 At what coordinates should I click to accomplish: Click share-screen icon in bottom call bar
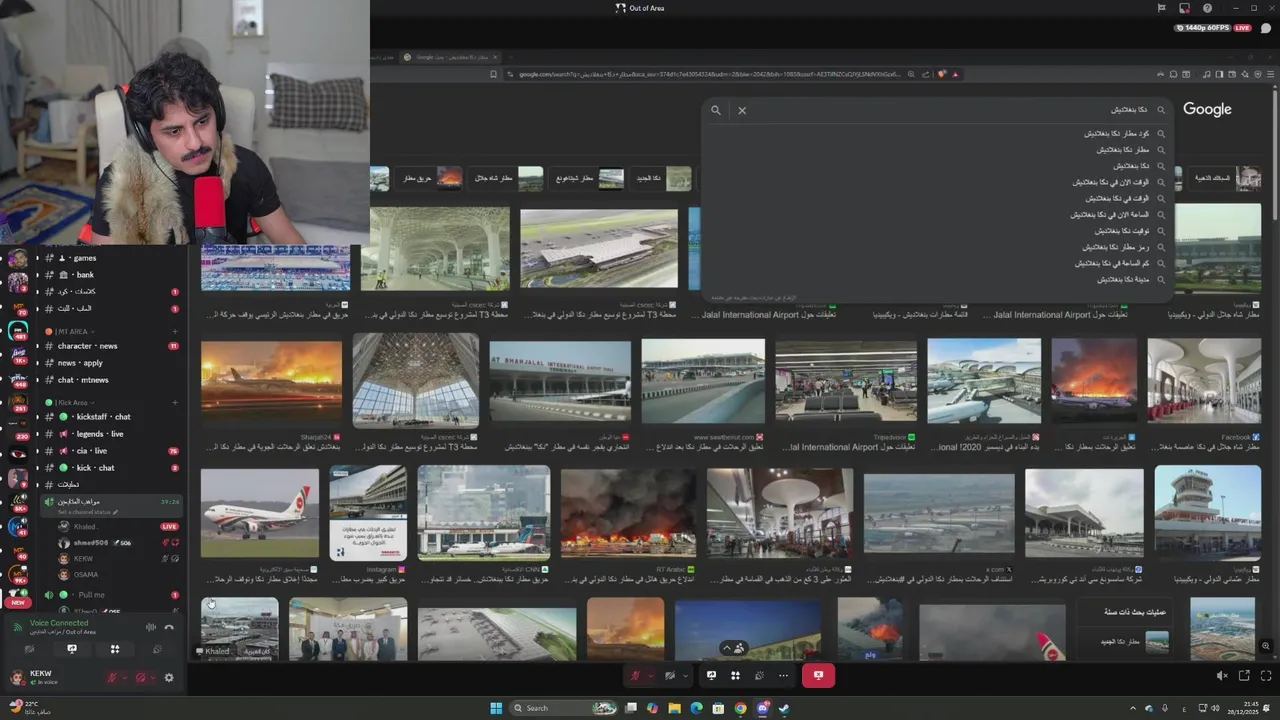[711, 675]
